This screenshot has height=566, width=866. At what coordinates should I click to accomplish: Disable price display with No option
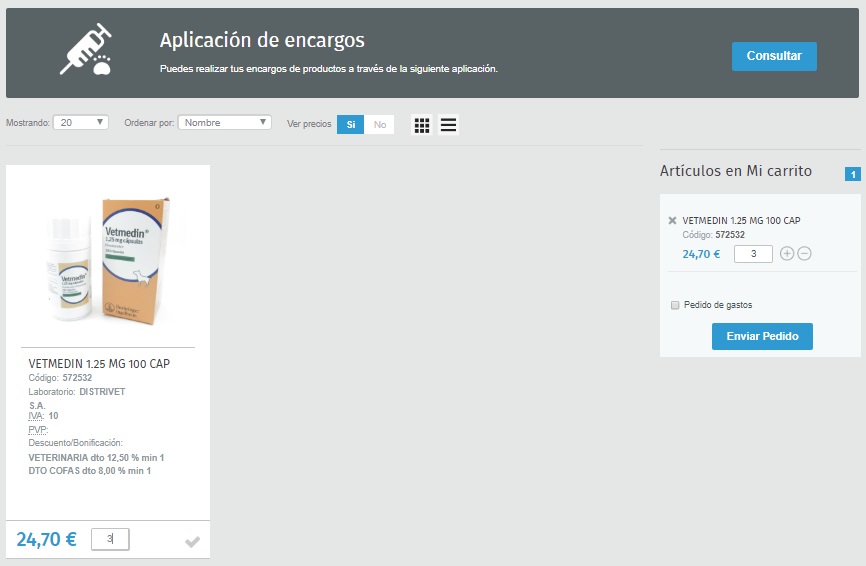click(379, 125)
